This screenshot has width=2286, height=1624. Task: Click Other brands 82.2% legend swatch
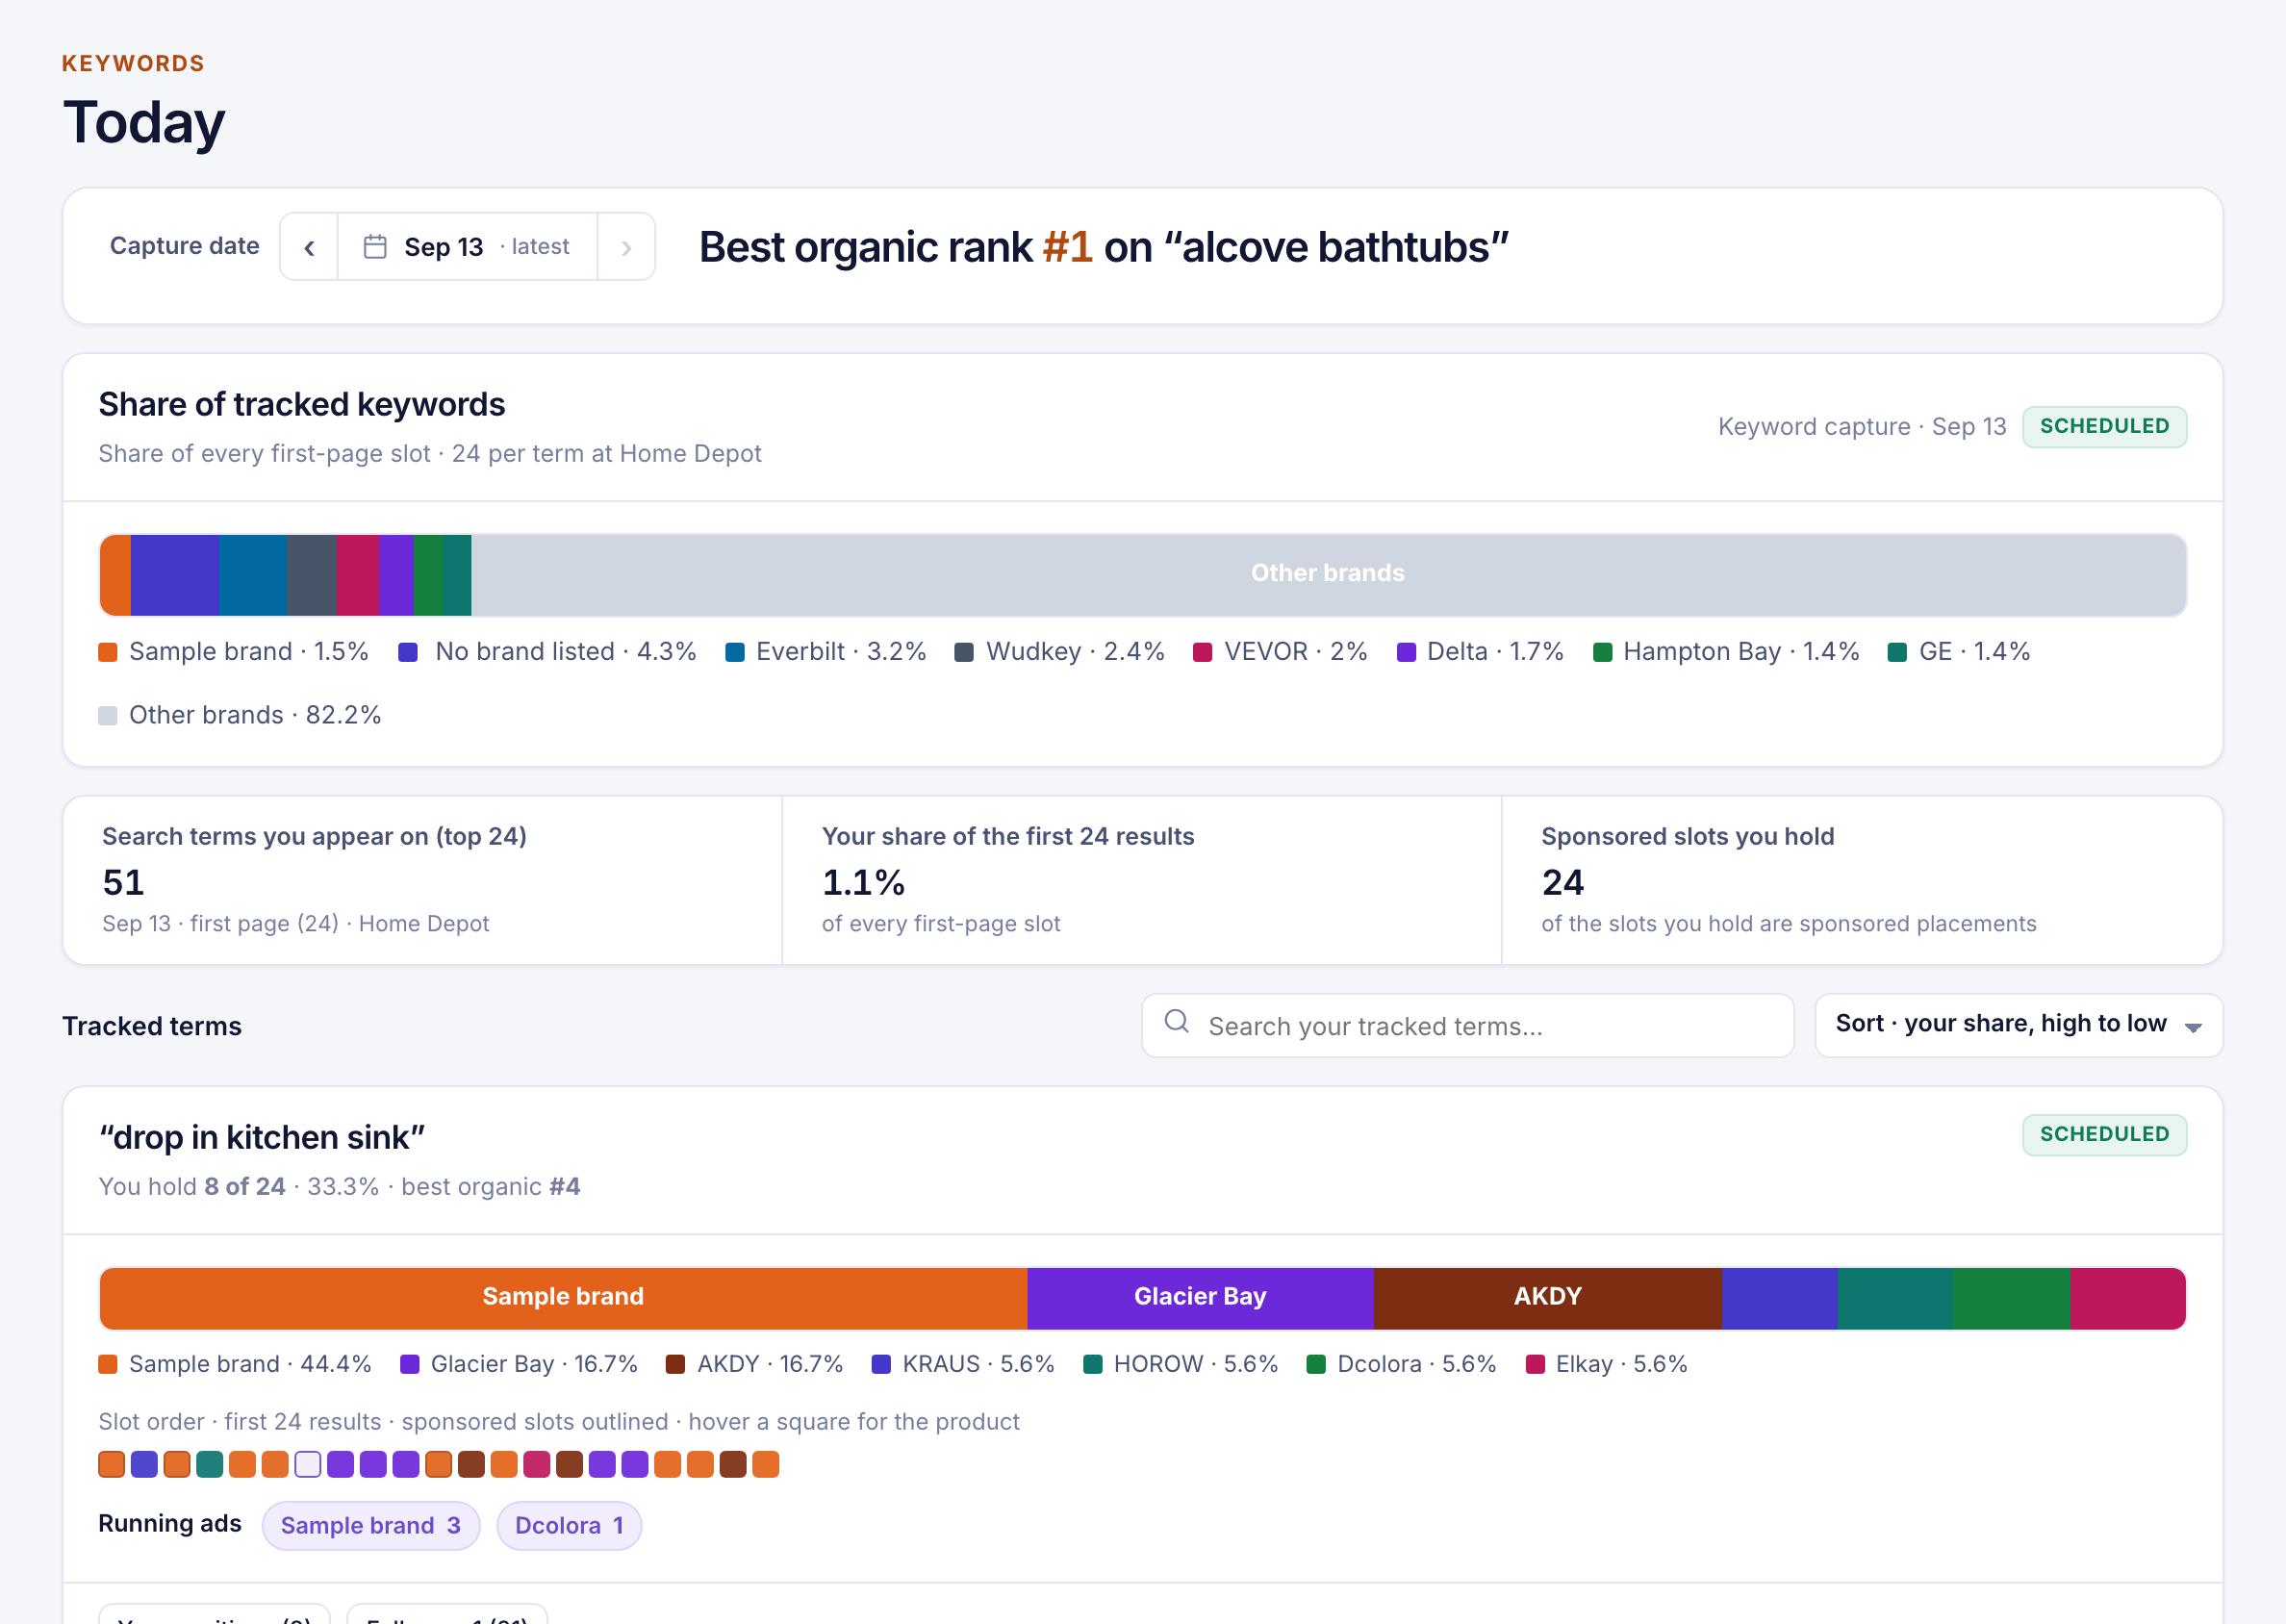tap(108, 715)
